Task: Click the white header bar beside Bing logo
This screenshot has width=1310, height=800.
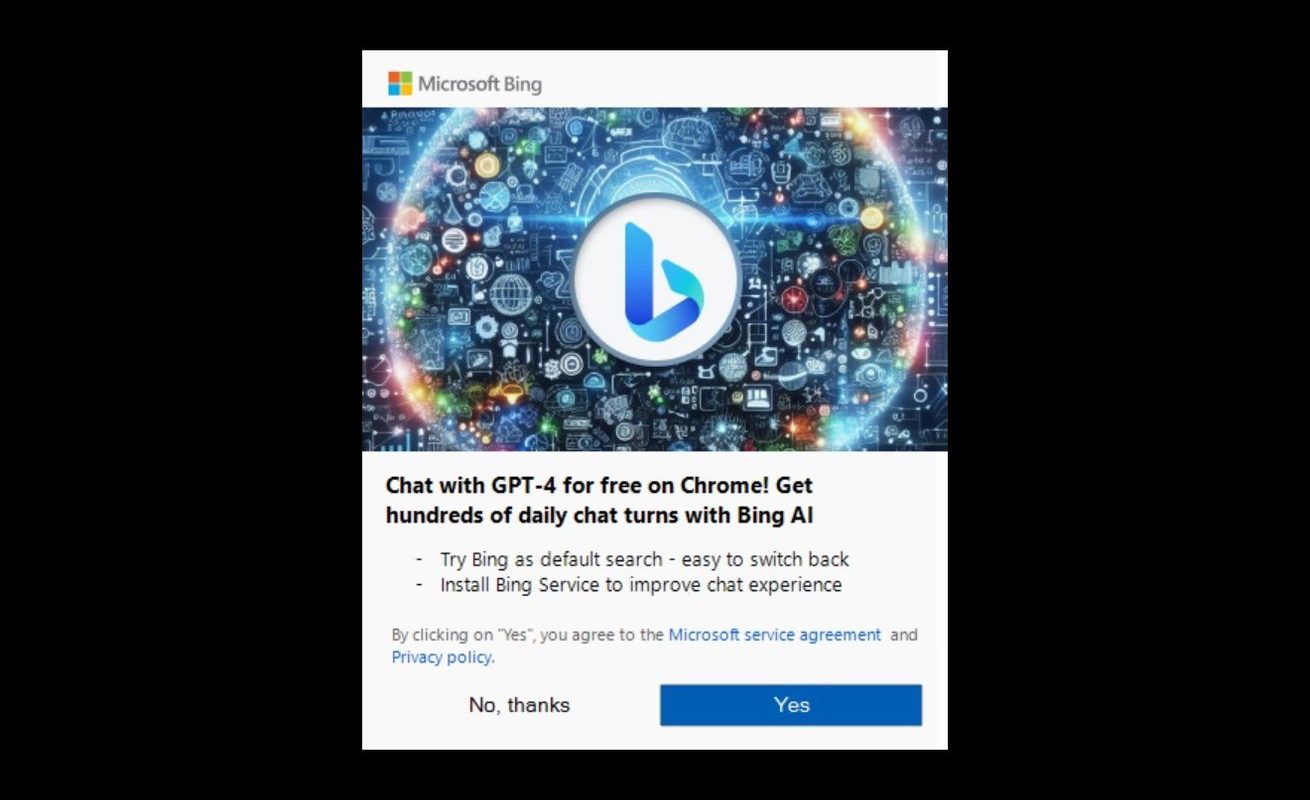Action: pyautogui.click(x=745, y=80)
